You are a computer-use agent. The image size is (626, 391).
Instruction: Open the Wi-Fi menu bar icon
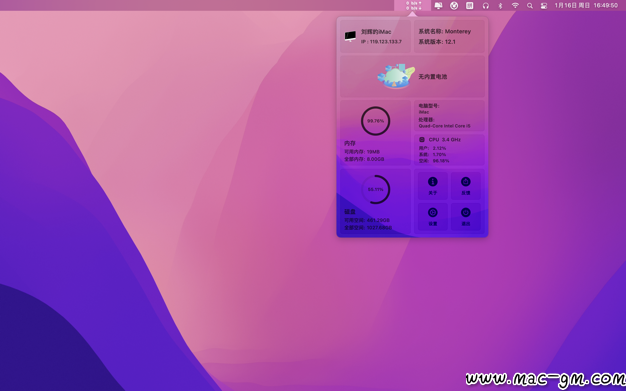pyautogui.click(x=515, y=6)
